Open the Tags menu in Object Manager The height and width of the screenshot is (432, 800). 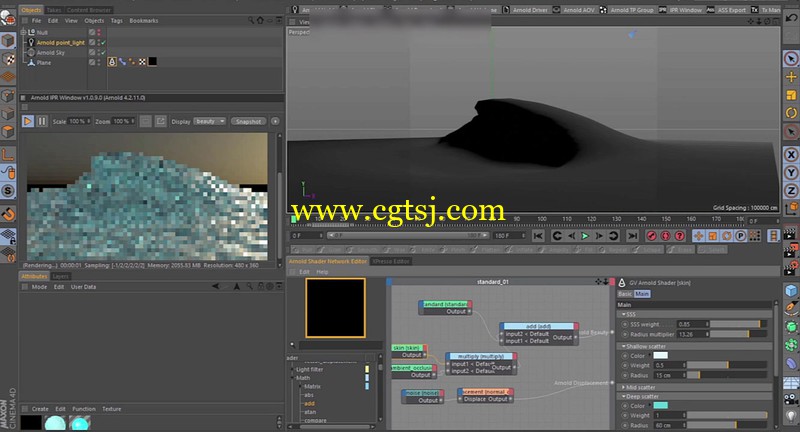(x=116, y=21)
